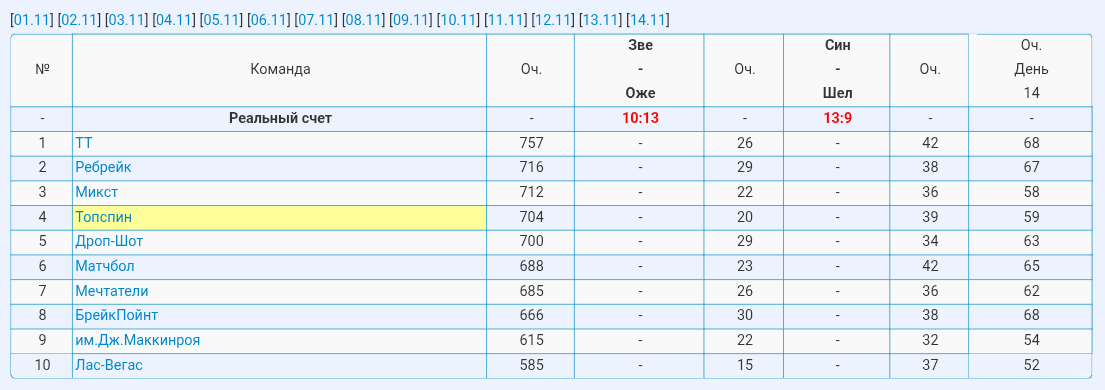View the Мечтатели team
The image size is (1105, 390).
tap(112, 291)
